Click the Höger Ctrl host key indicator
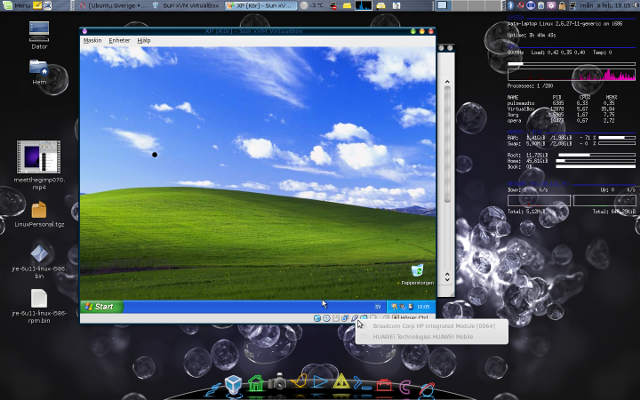Viewport: 640px width, 400px height. (x=410, y=318)
